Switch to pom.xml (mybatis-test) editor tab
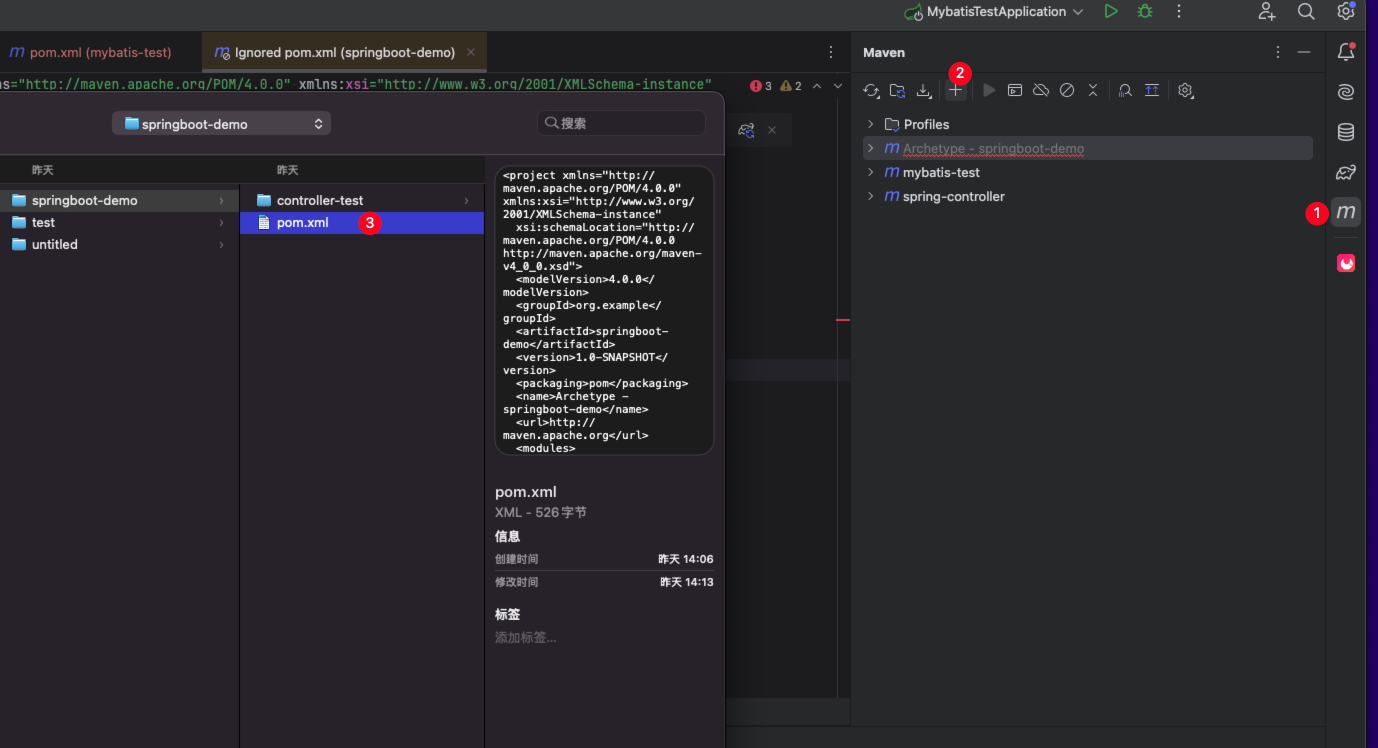The height and width of the screenshot is (748, 1378). pos(91,52)
